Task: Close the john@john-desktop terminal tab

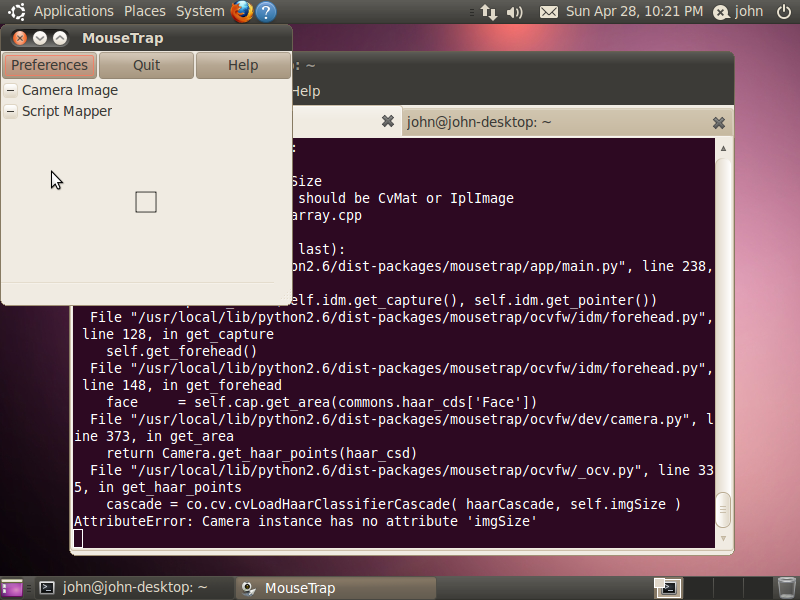Action: [719, 122]
